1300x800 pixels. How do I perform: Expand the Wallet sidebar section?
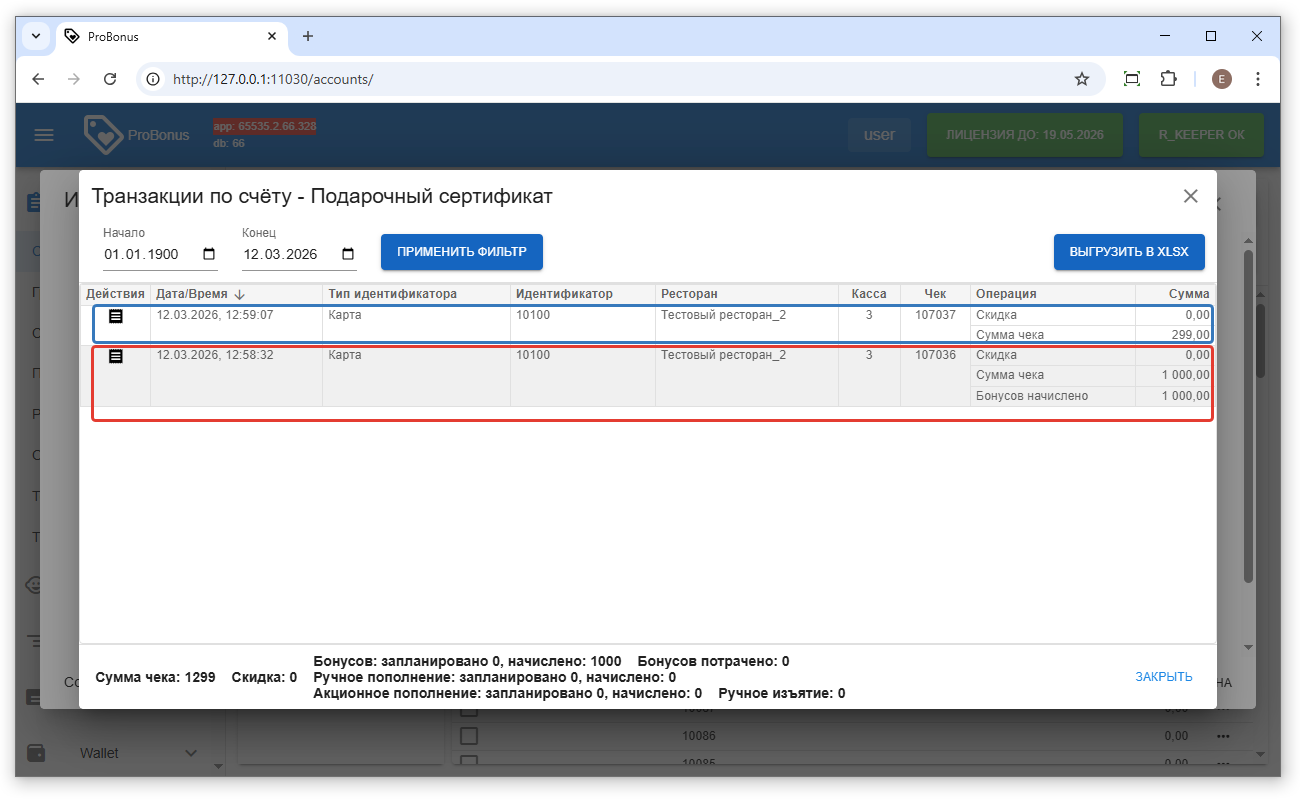point(190,753)
